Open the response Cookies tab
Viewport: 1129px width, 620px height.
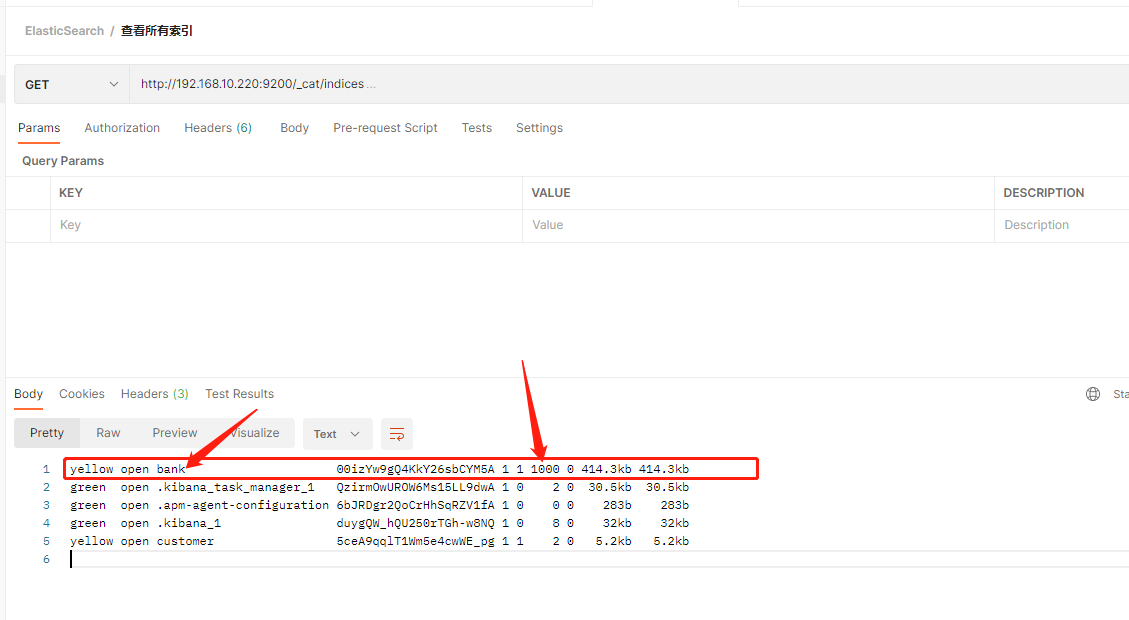click(x=82, y=394)
